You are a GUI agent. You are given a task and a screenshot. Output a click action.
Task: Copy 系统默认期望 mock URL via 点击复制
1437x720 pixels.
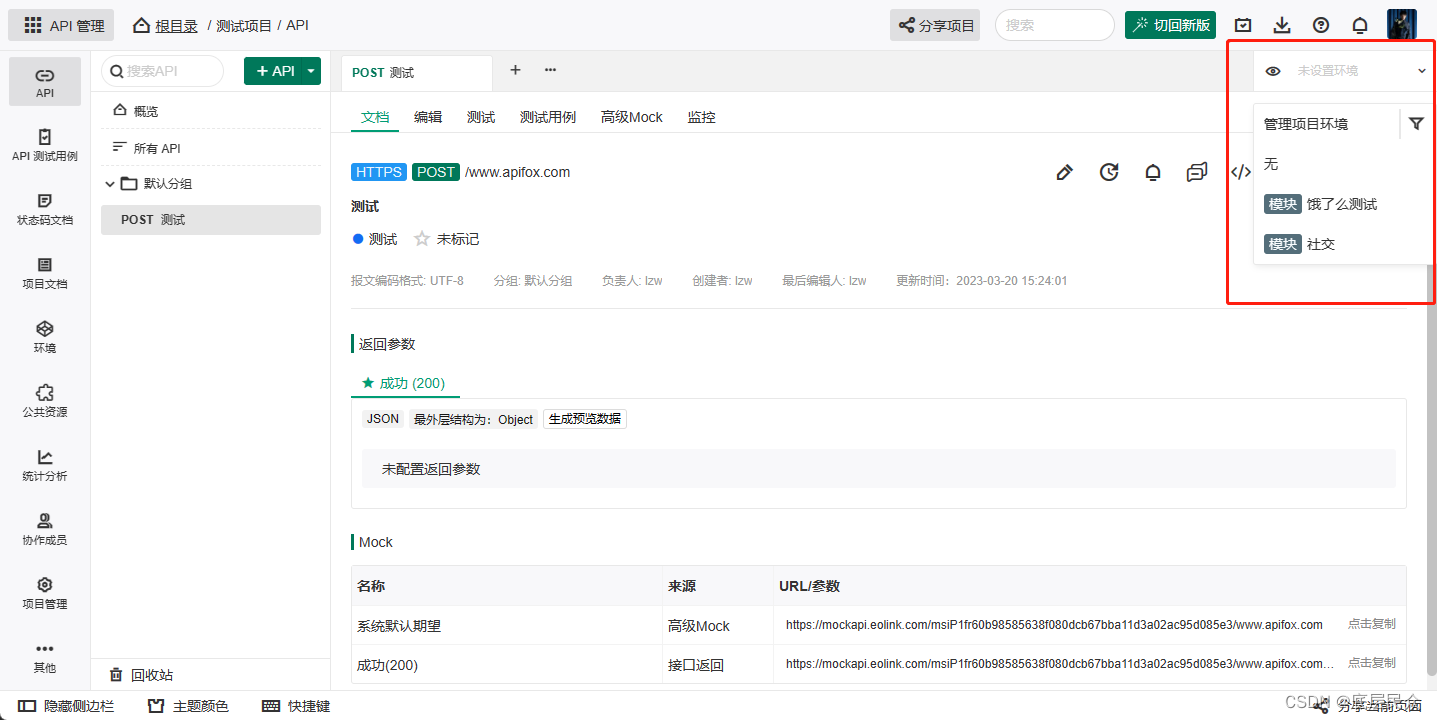point(1371,624)
